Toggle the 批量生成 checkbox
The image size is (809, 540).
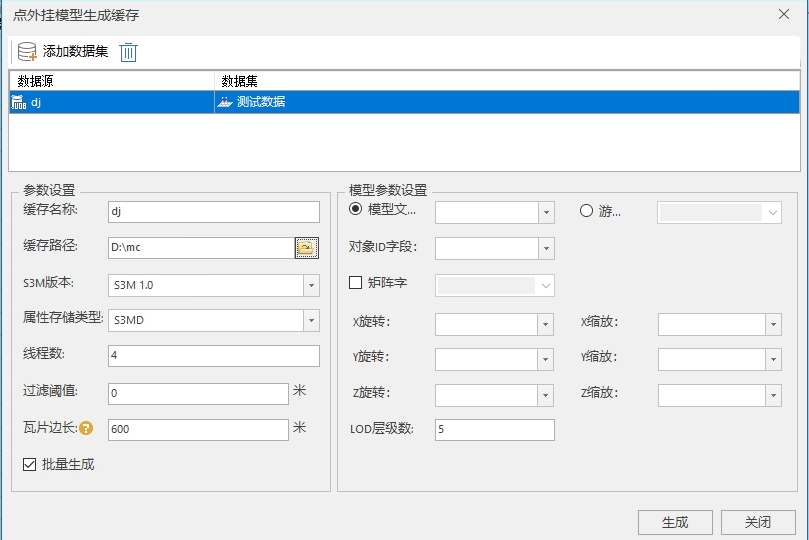31,464
